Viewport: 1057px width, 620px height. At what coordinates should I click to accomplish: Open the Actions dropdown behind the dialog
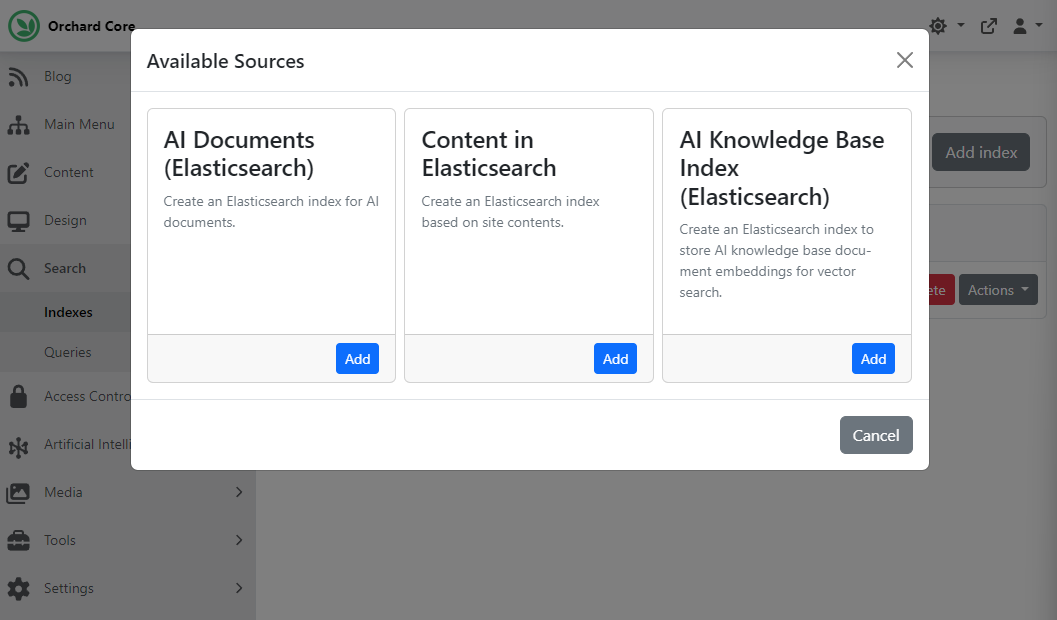click(x=998, y=290)
